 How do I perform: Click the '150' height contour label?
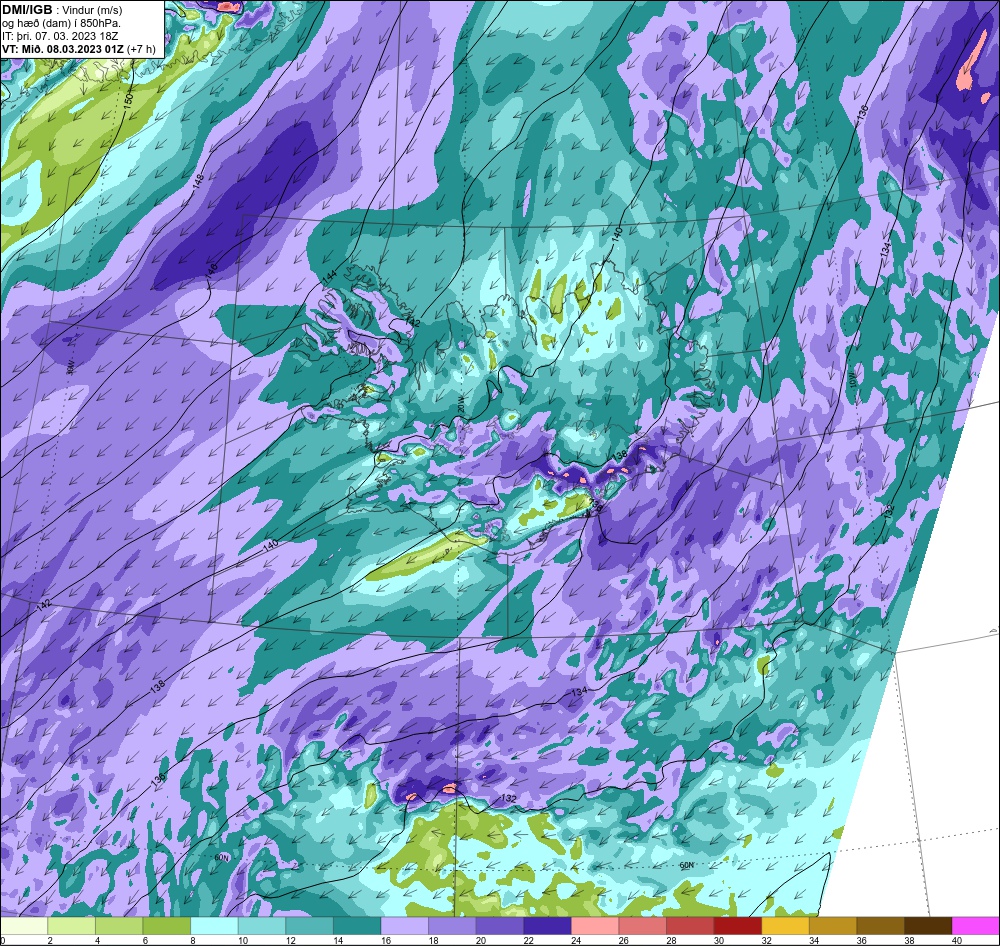pyautogui.click(x=128, y=100)
